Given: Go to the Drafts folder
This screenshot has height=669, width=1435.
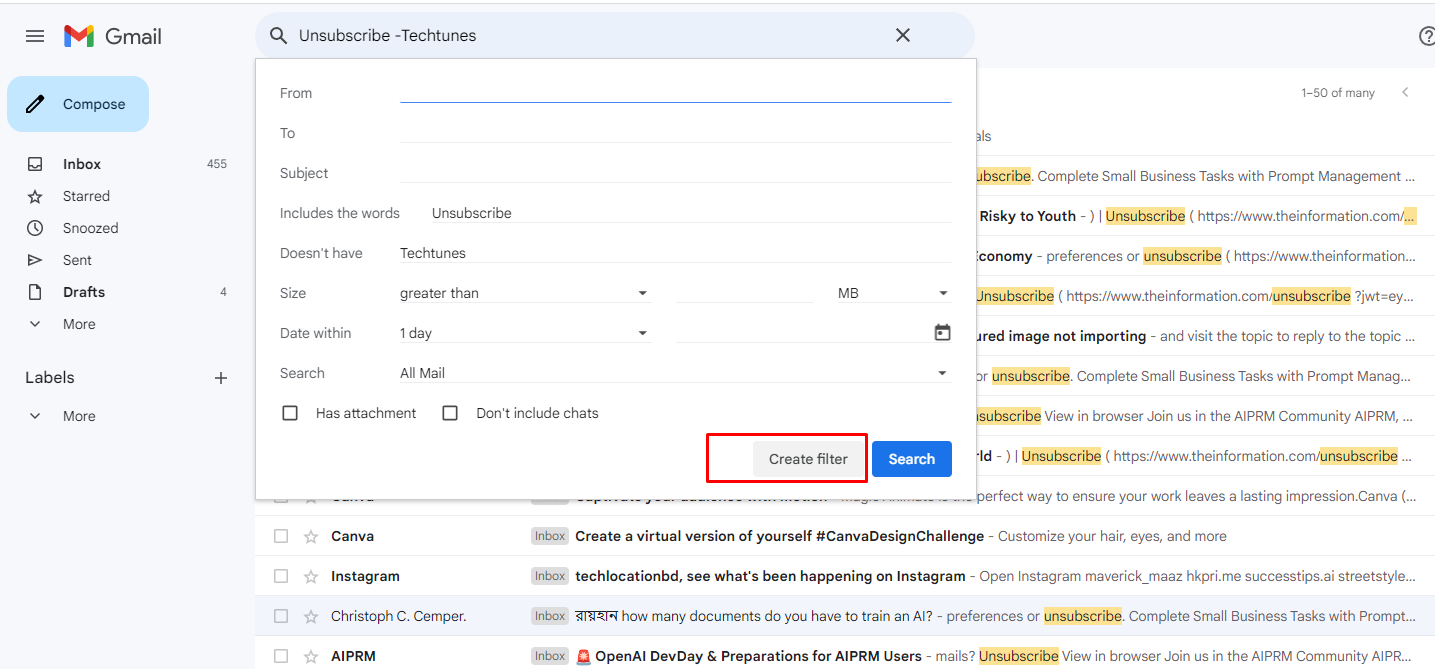Looking at the screenshot, I should 84,292.
